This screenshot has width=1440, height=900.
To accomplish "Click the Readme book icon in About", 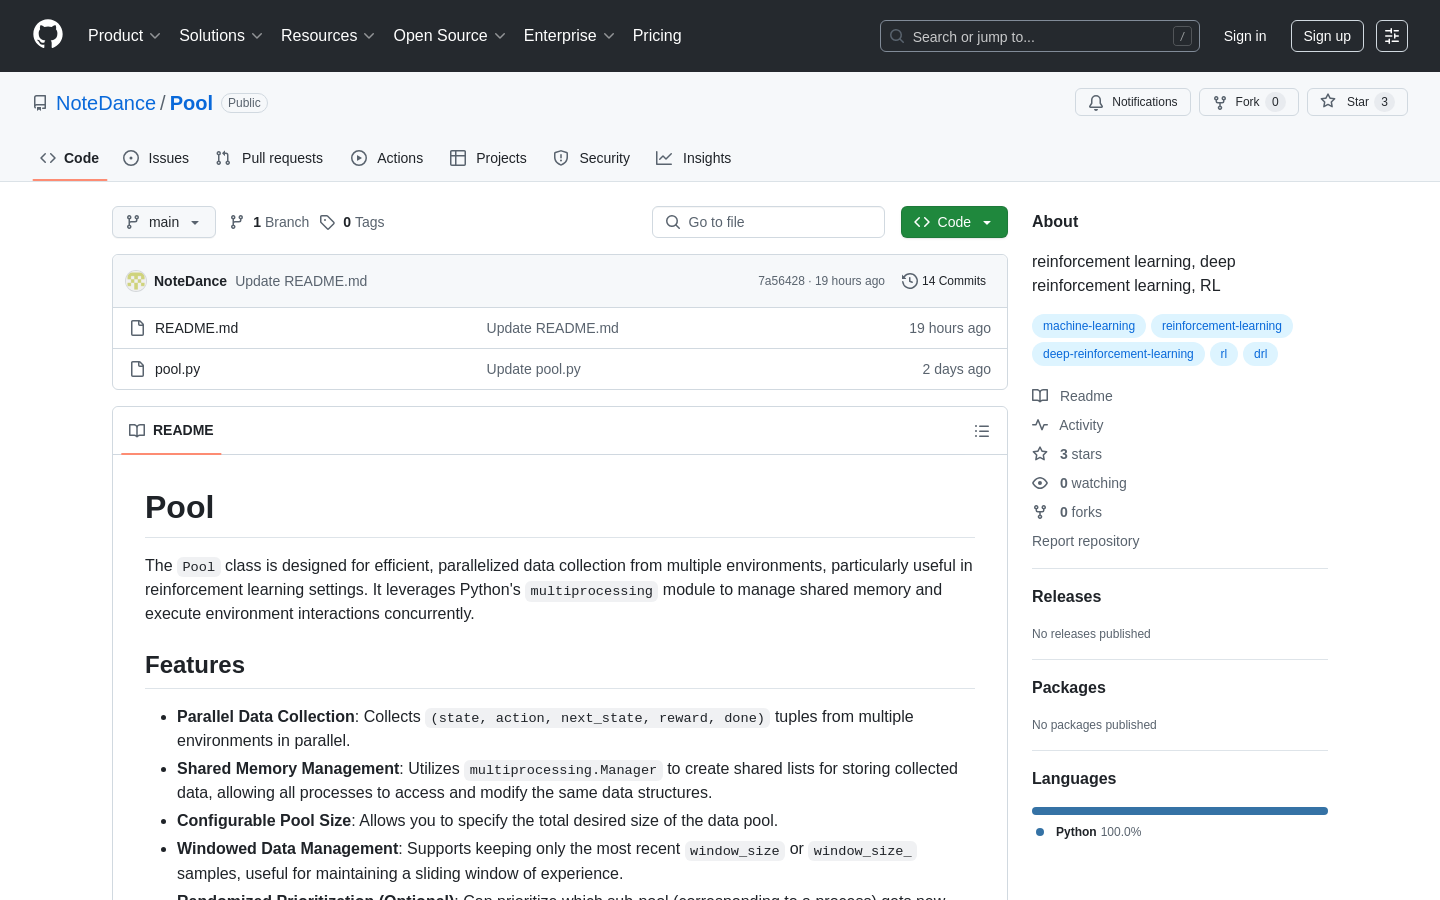I will (x=1040, y=396).
